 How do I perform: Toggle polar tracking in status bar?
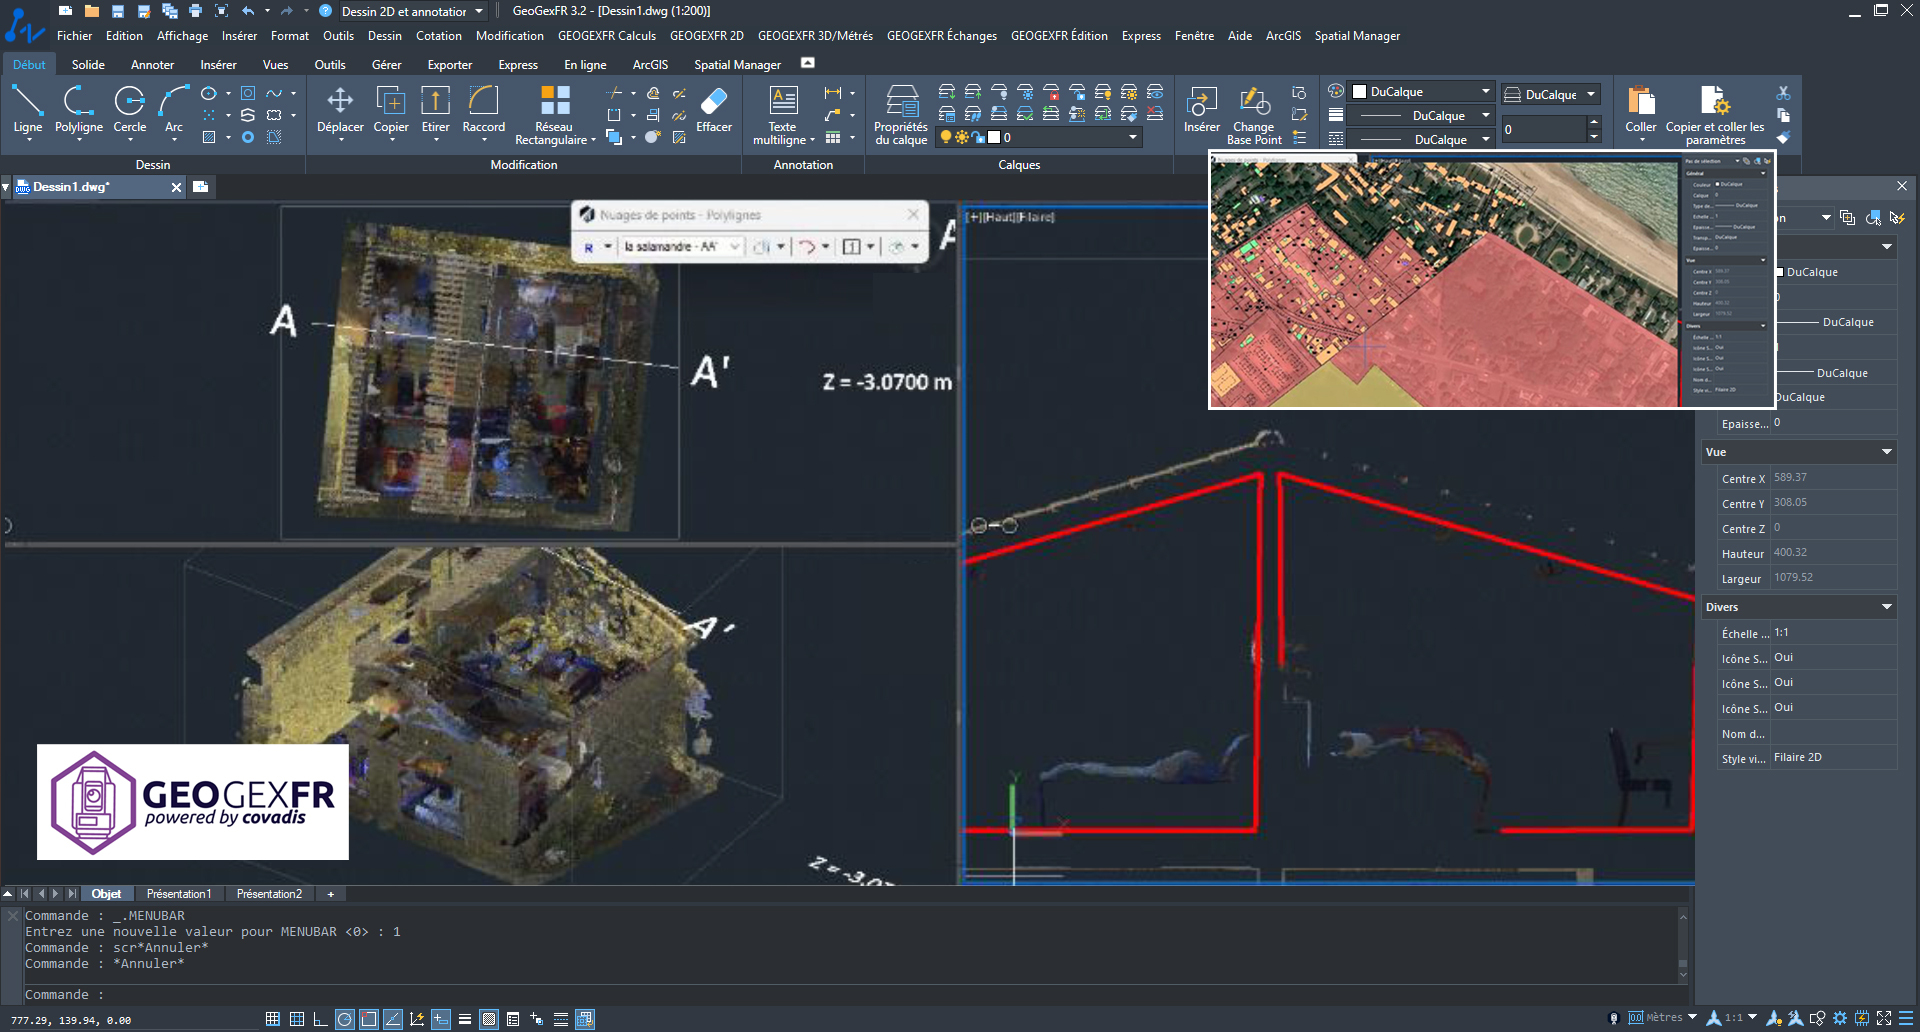[x=344, y=1019]
